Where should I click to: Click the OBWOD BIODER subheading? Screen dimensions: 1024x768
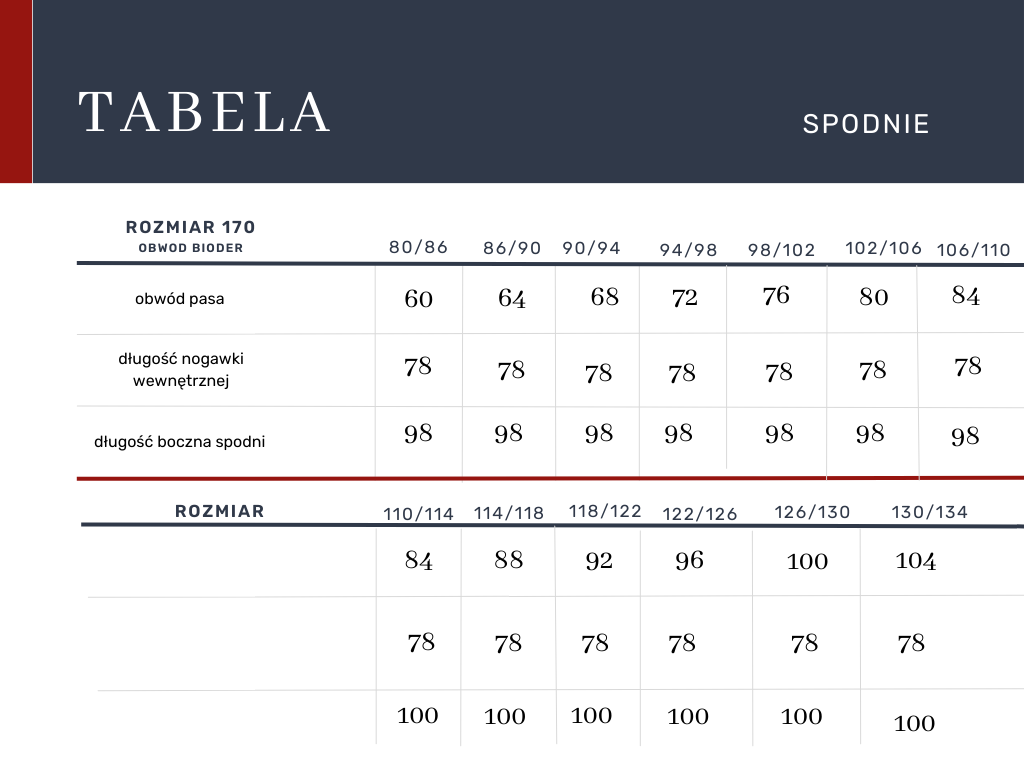[190, 248]
